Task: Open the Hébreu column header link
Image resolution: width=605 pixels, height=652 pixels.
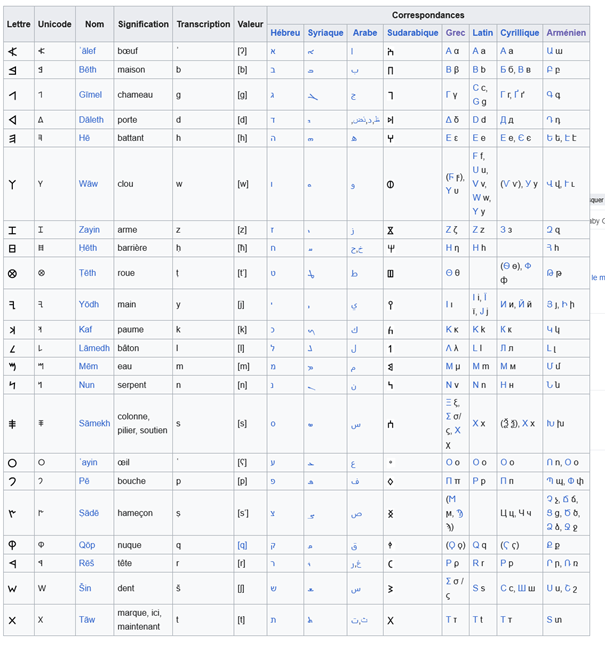Action: 285,33
